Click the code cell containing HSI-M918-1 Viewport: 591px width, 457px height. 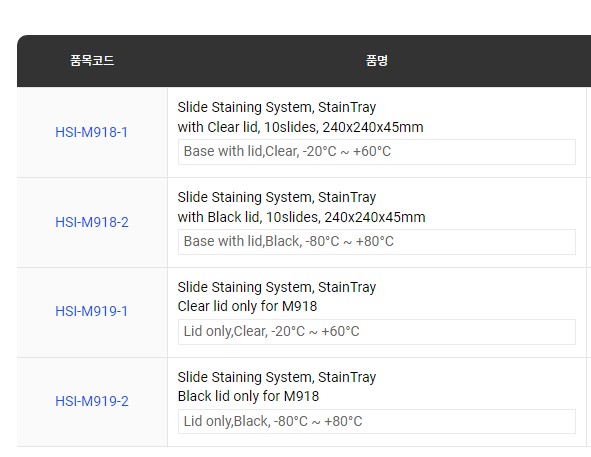coord(92,132)
